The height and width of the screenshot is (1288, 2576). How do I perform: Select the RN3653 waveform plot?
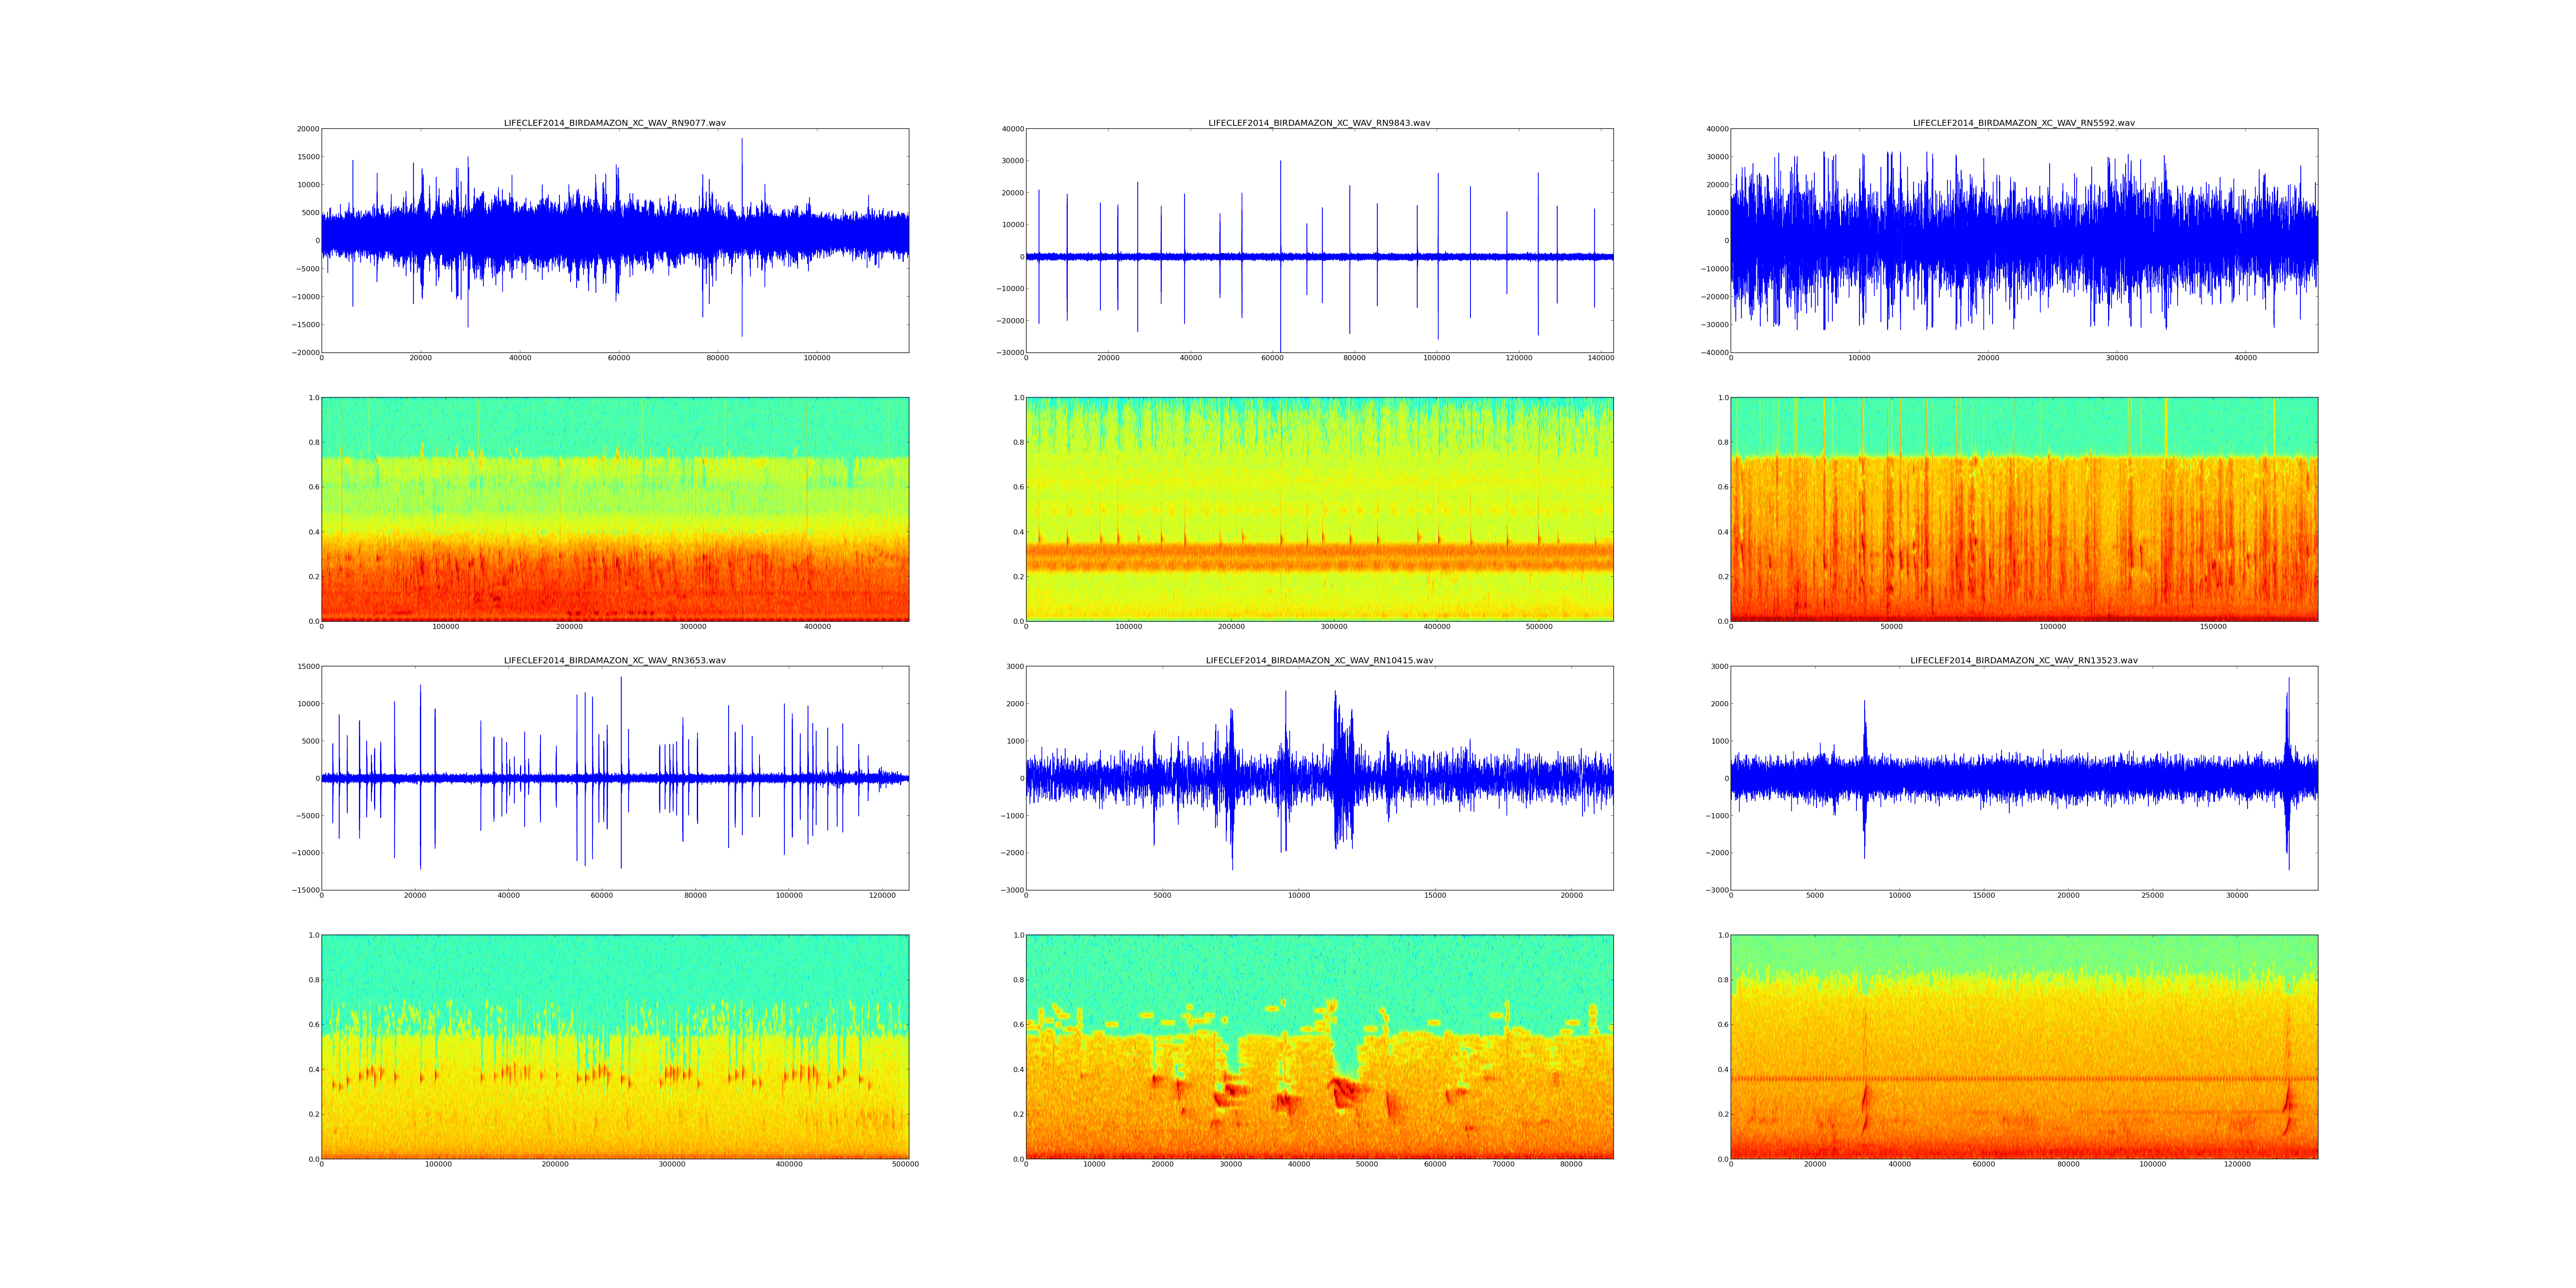click(x=614, y=778)
